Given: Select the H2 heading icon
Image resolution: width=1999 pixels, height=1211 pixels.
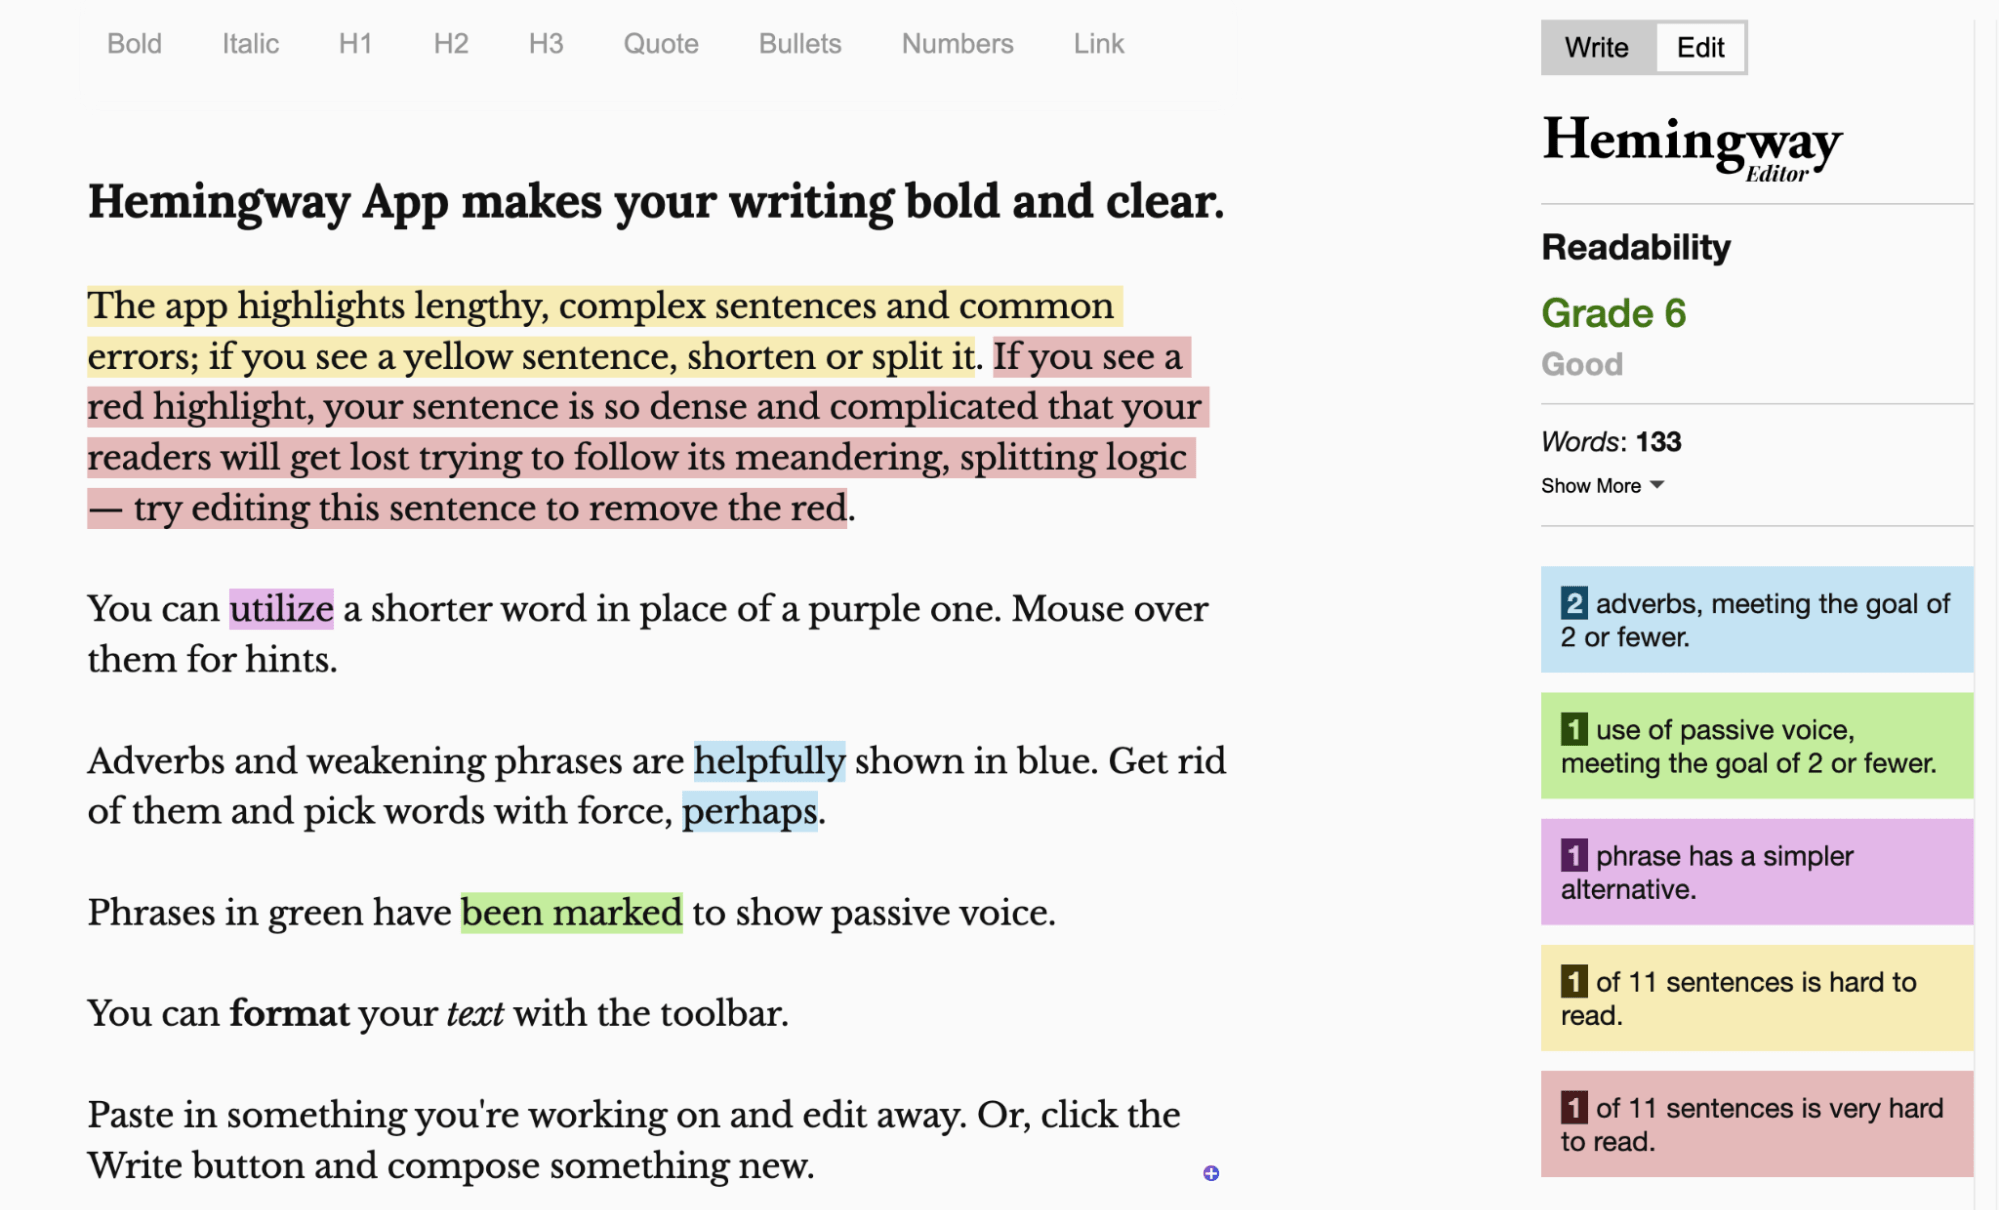Looking at the screenshot, I should tap(451, 43).
